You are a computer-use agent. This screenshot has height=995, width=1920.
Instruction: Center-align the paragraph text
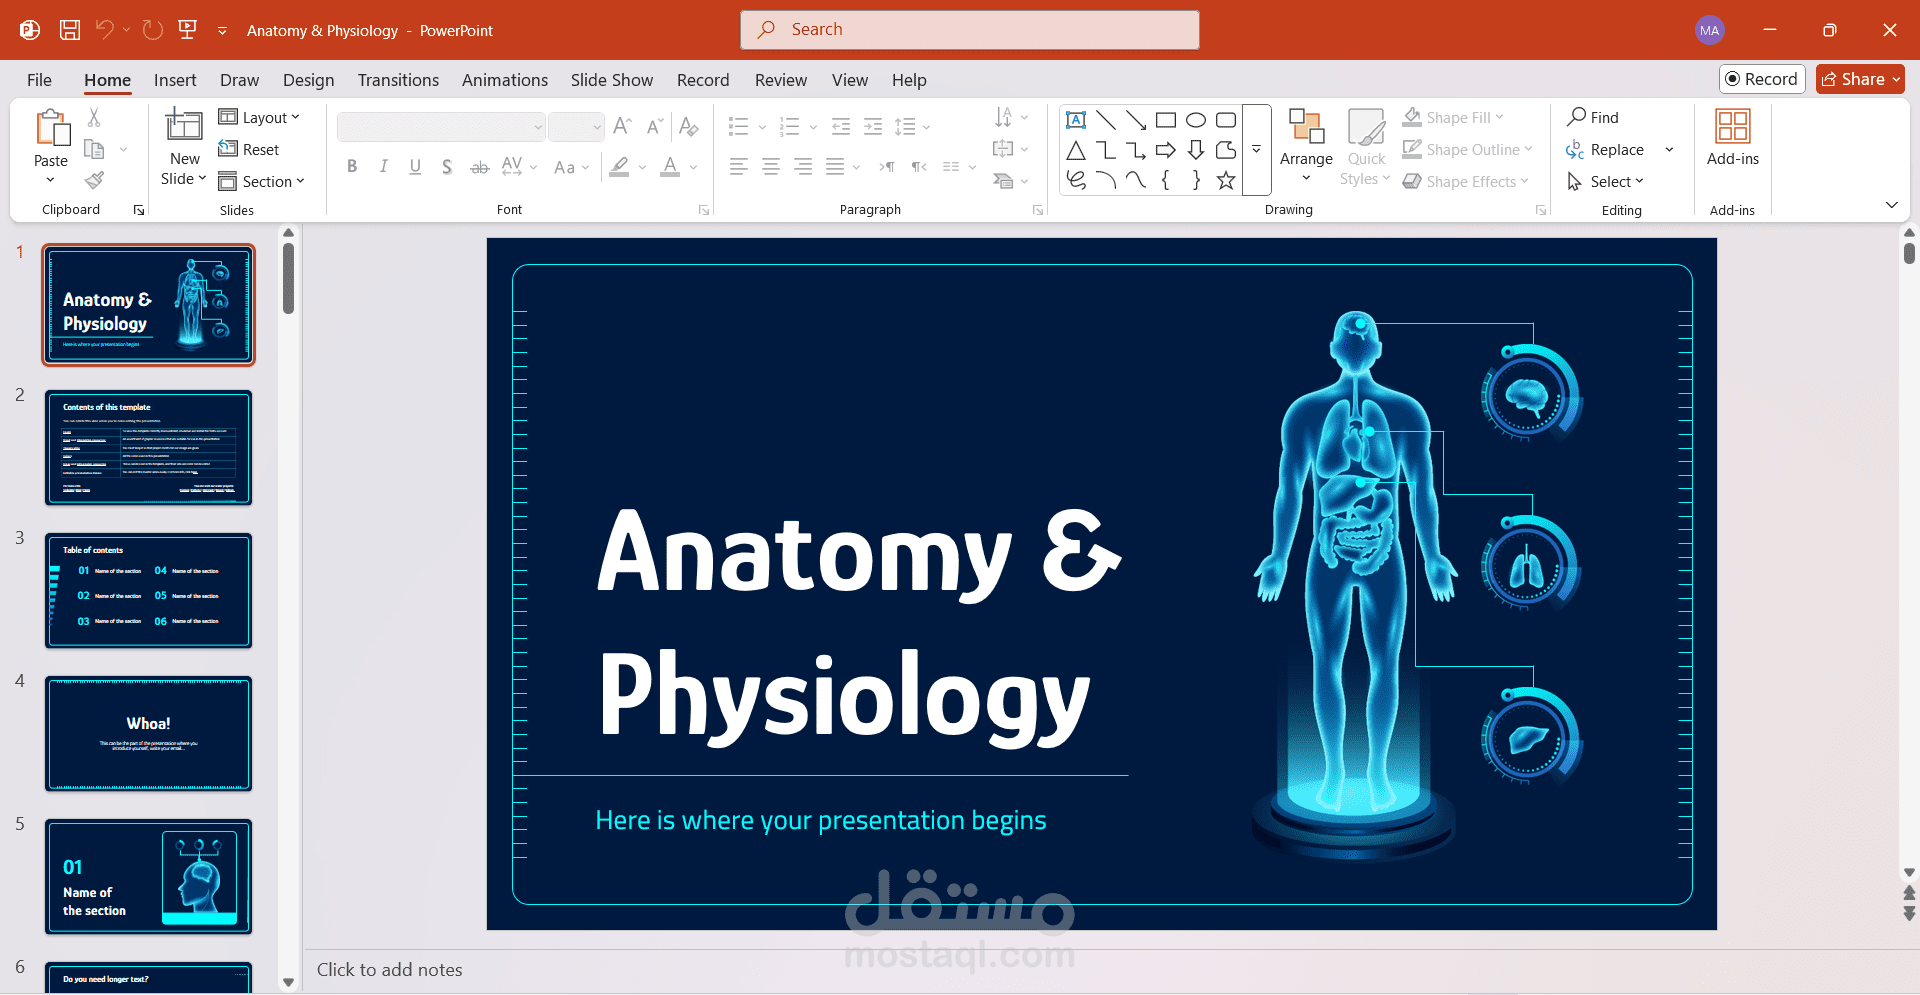coord(771,167)
